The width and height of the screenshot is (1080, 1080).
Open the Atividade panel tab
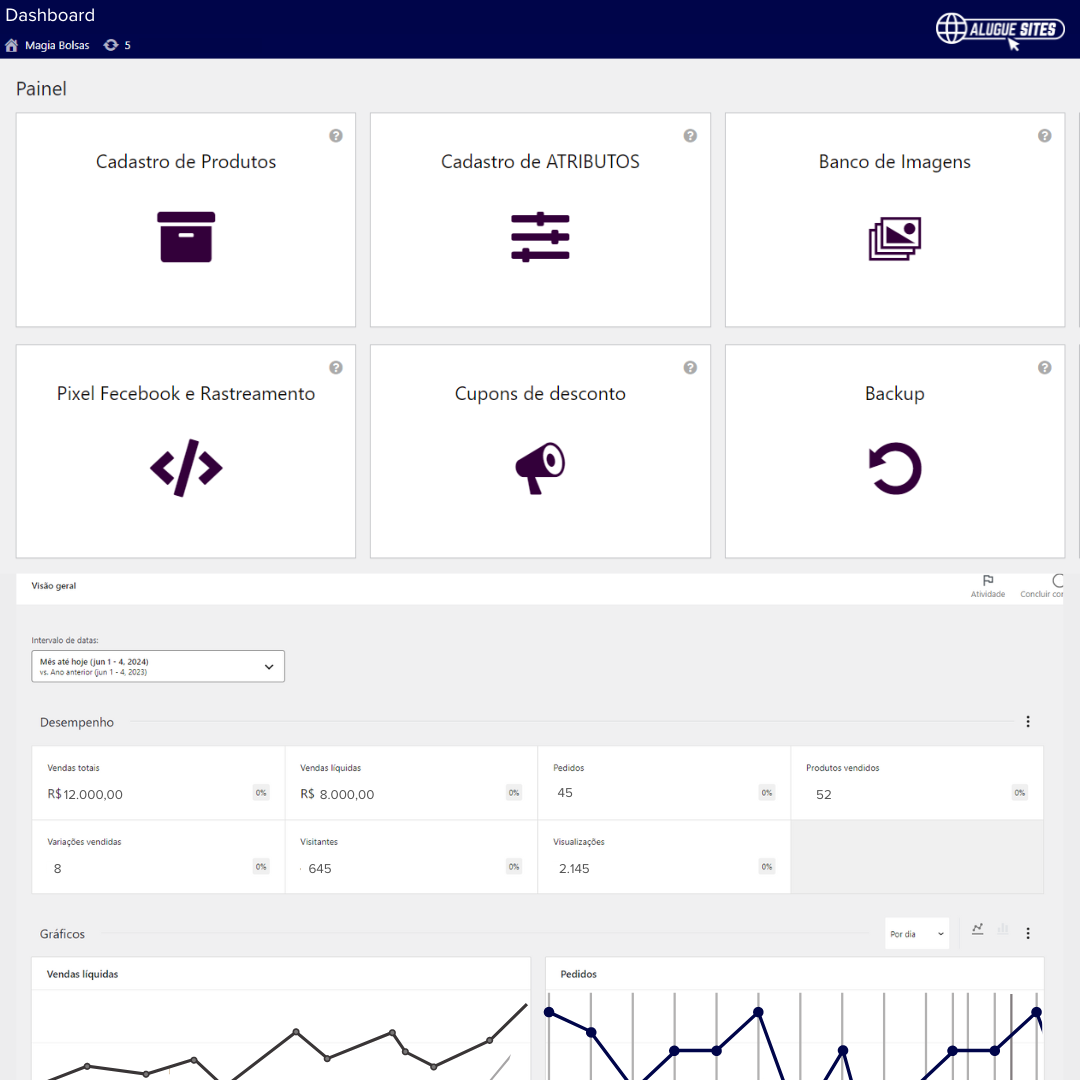point(988,586)
